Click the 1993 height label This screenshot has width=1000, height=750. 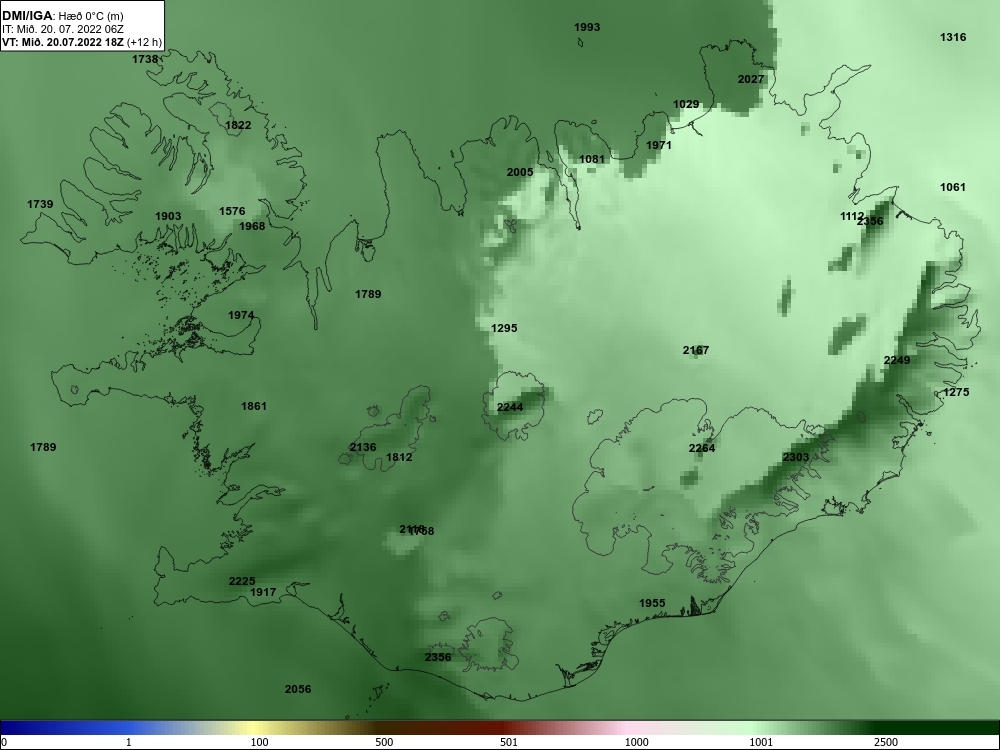(x=587, y=27)
